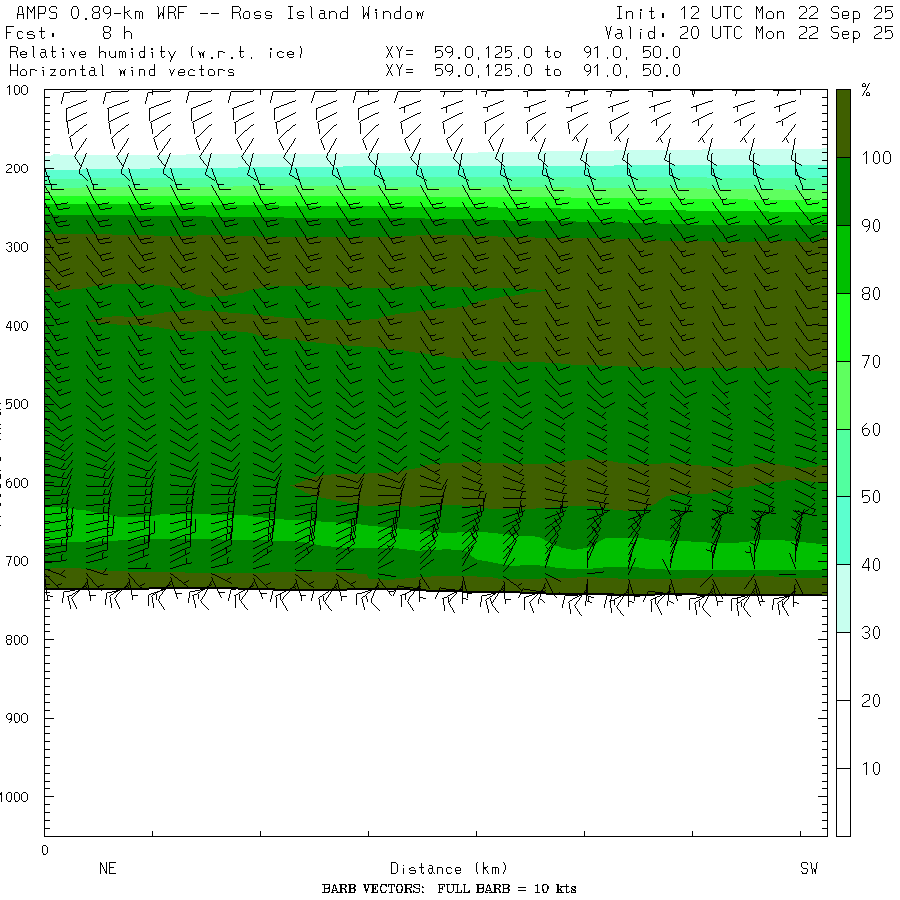Click the 'Init: 12 UTC Mon 22 Sep 25' text

click(754, 13)
